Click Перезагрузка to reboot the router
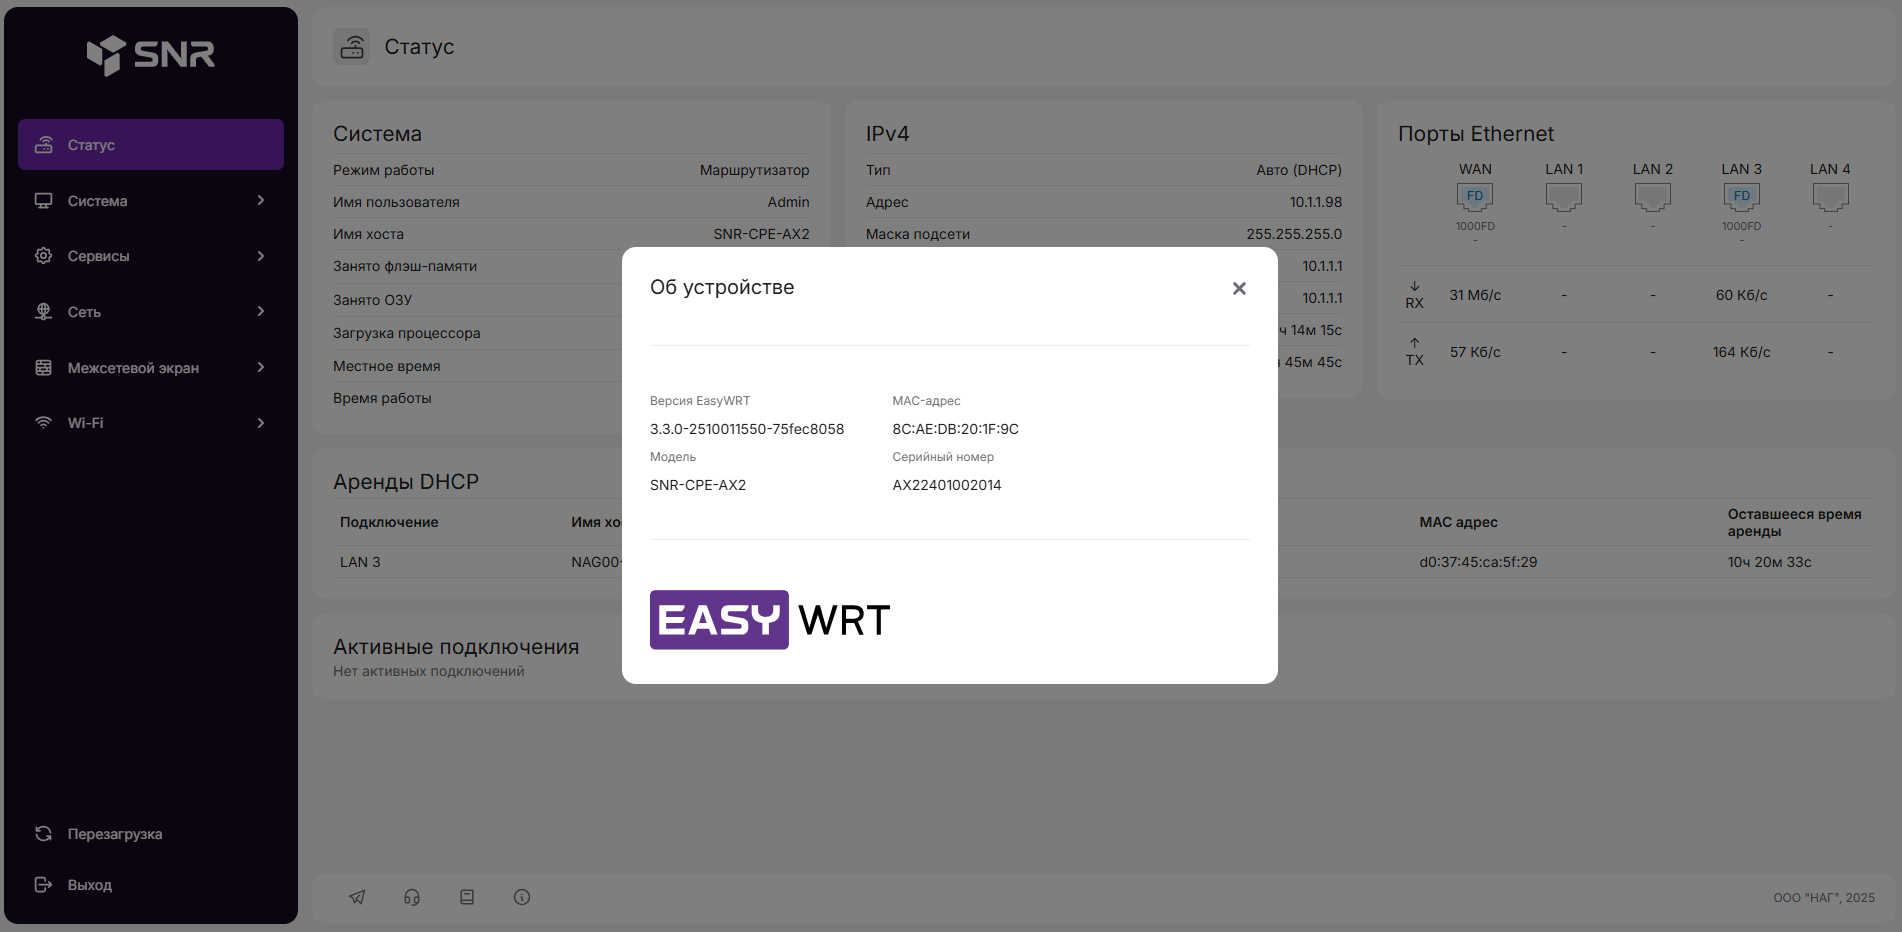The width and height of the screenshot is (1902, 932). pyautogui.click(x=114, y=834)
